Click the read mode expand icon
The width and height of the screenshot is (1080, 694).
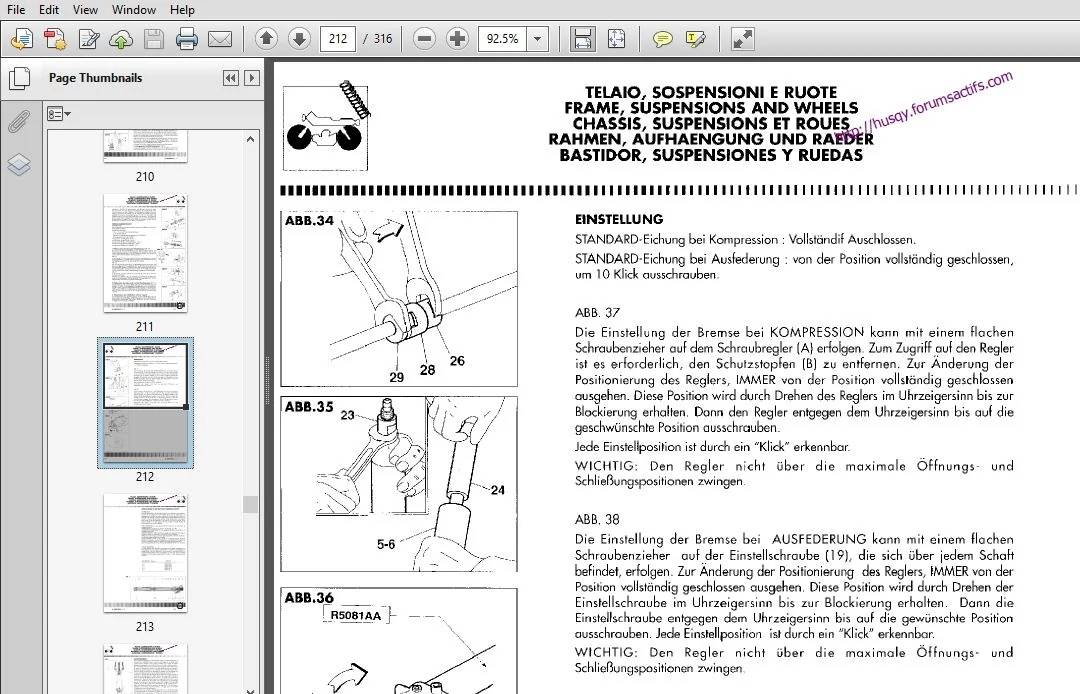coord(742,39)
